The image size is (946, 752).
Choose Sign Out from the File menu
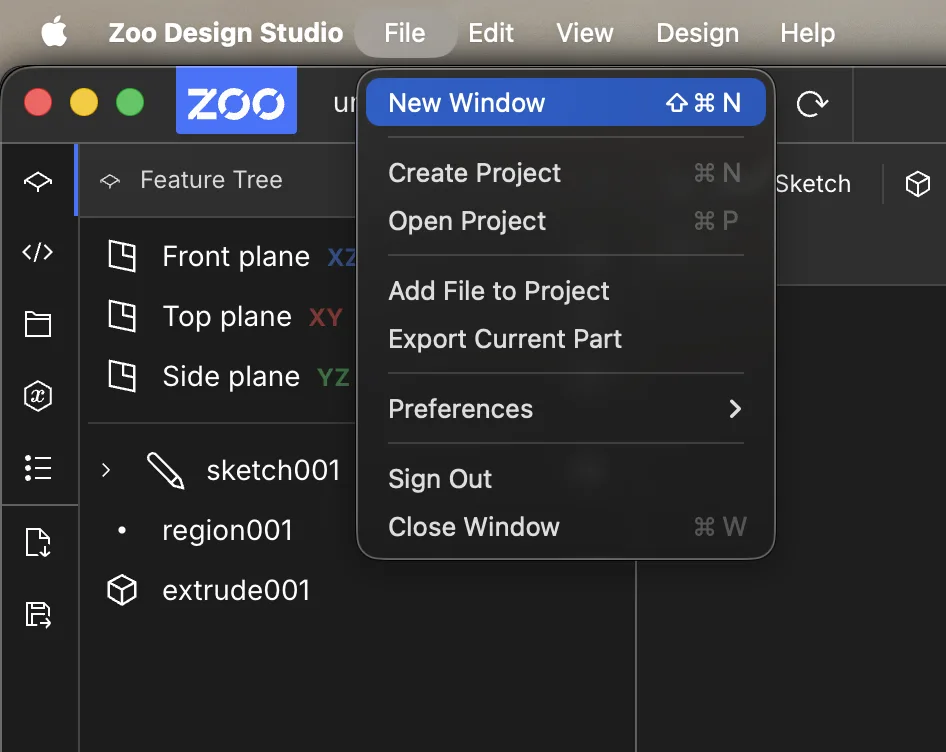pos(565,479)
